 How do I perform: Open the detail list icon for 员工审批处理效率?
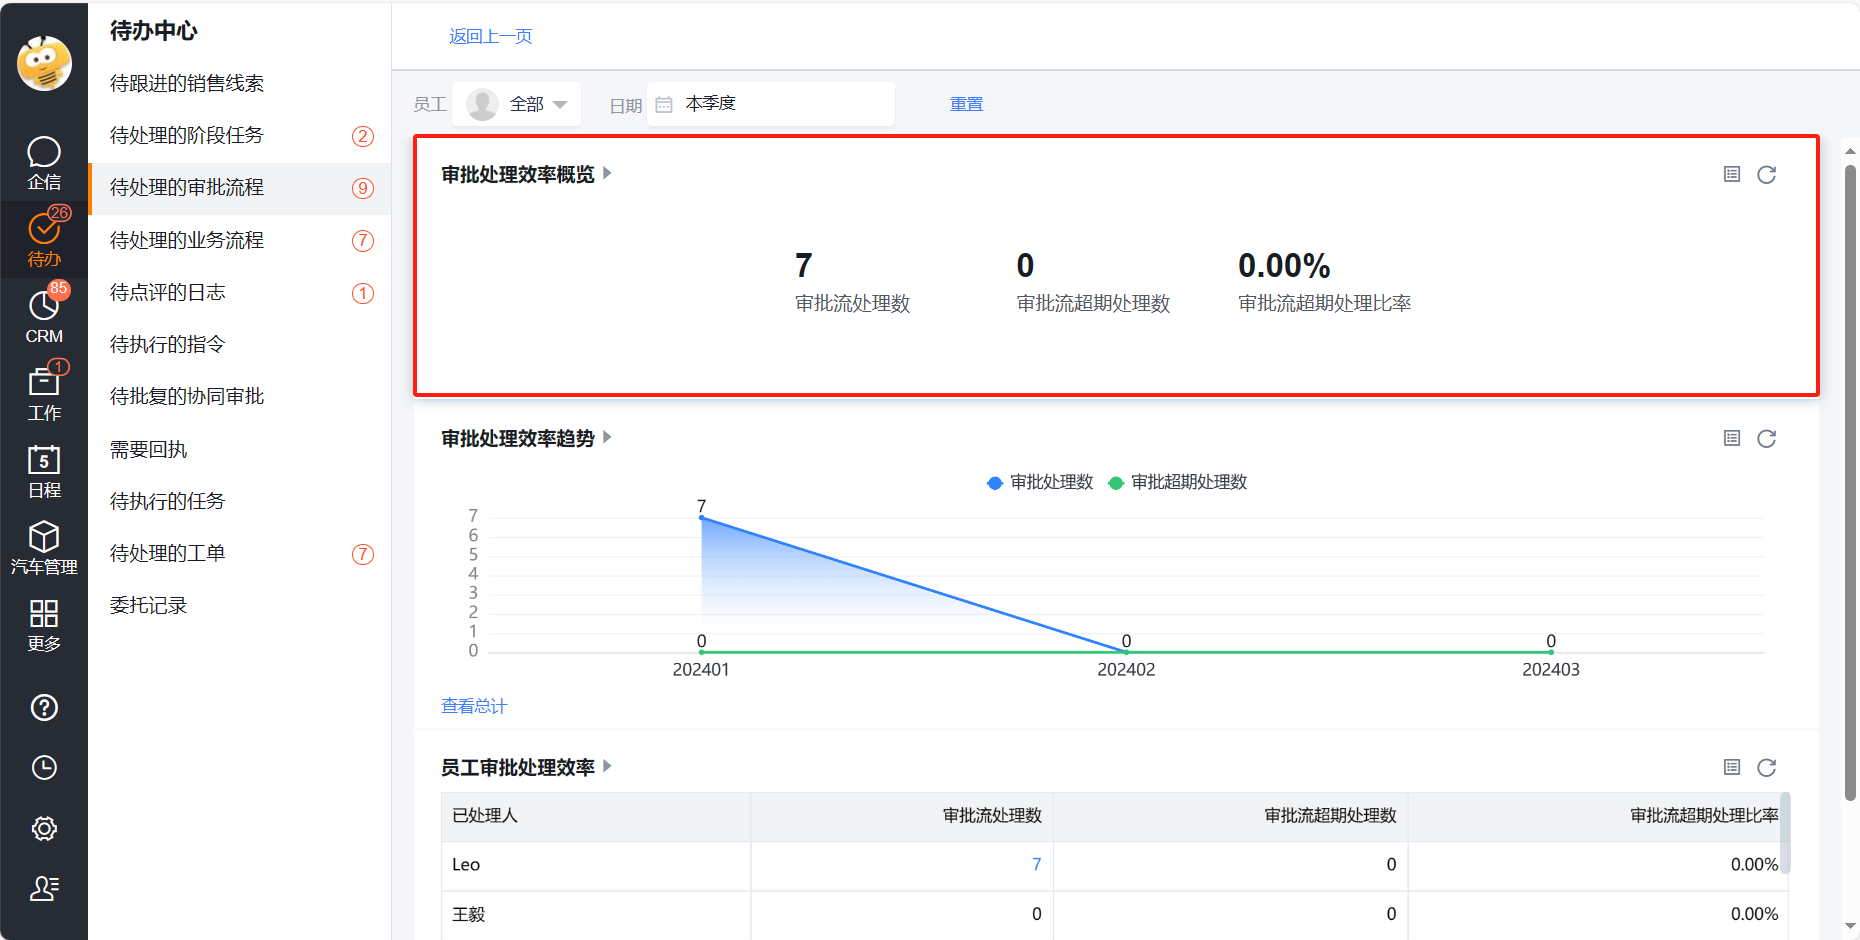click(x=1732, y=767)
